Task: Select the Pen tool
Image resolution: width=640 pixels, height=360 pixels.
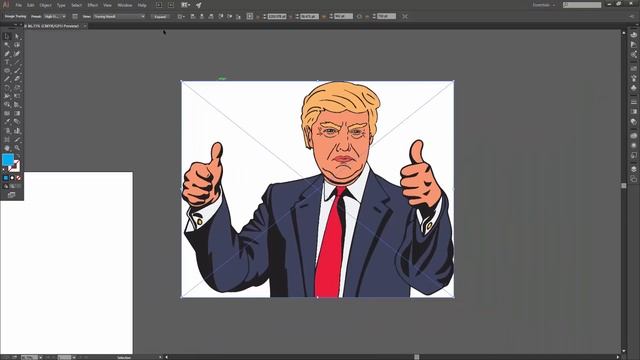Action: point(7,53)
